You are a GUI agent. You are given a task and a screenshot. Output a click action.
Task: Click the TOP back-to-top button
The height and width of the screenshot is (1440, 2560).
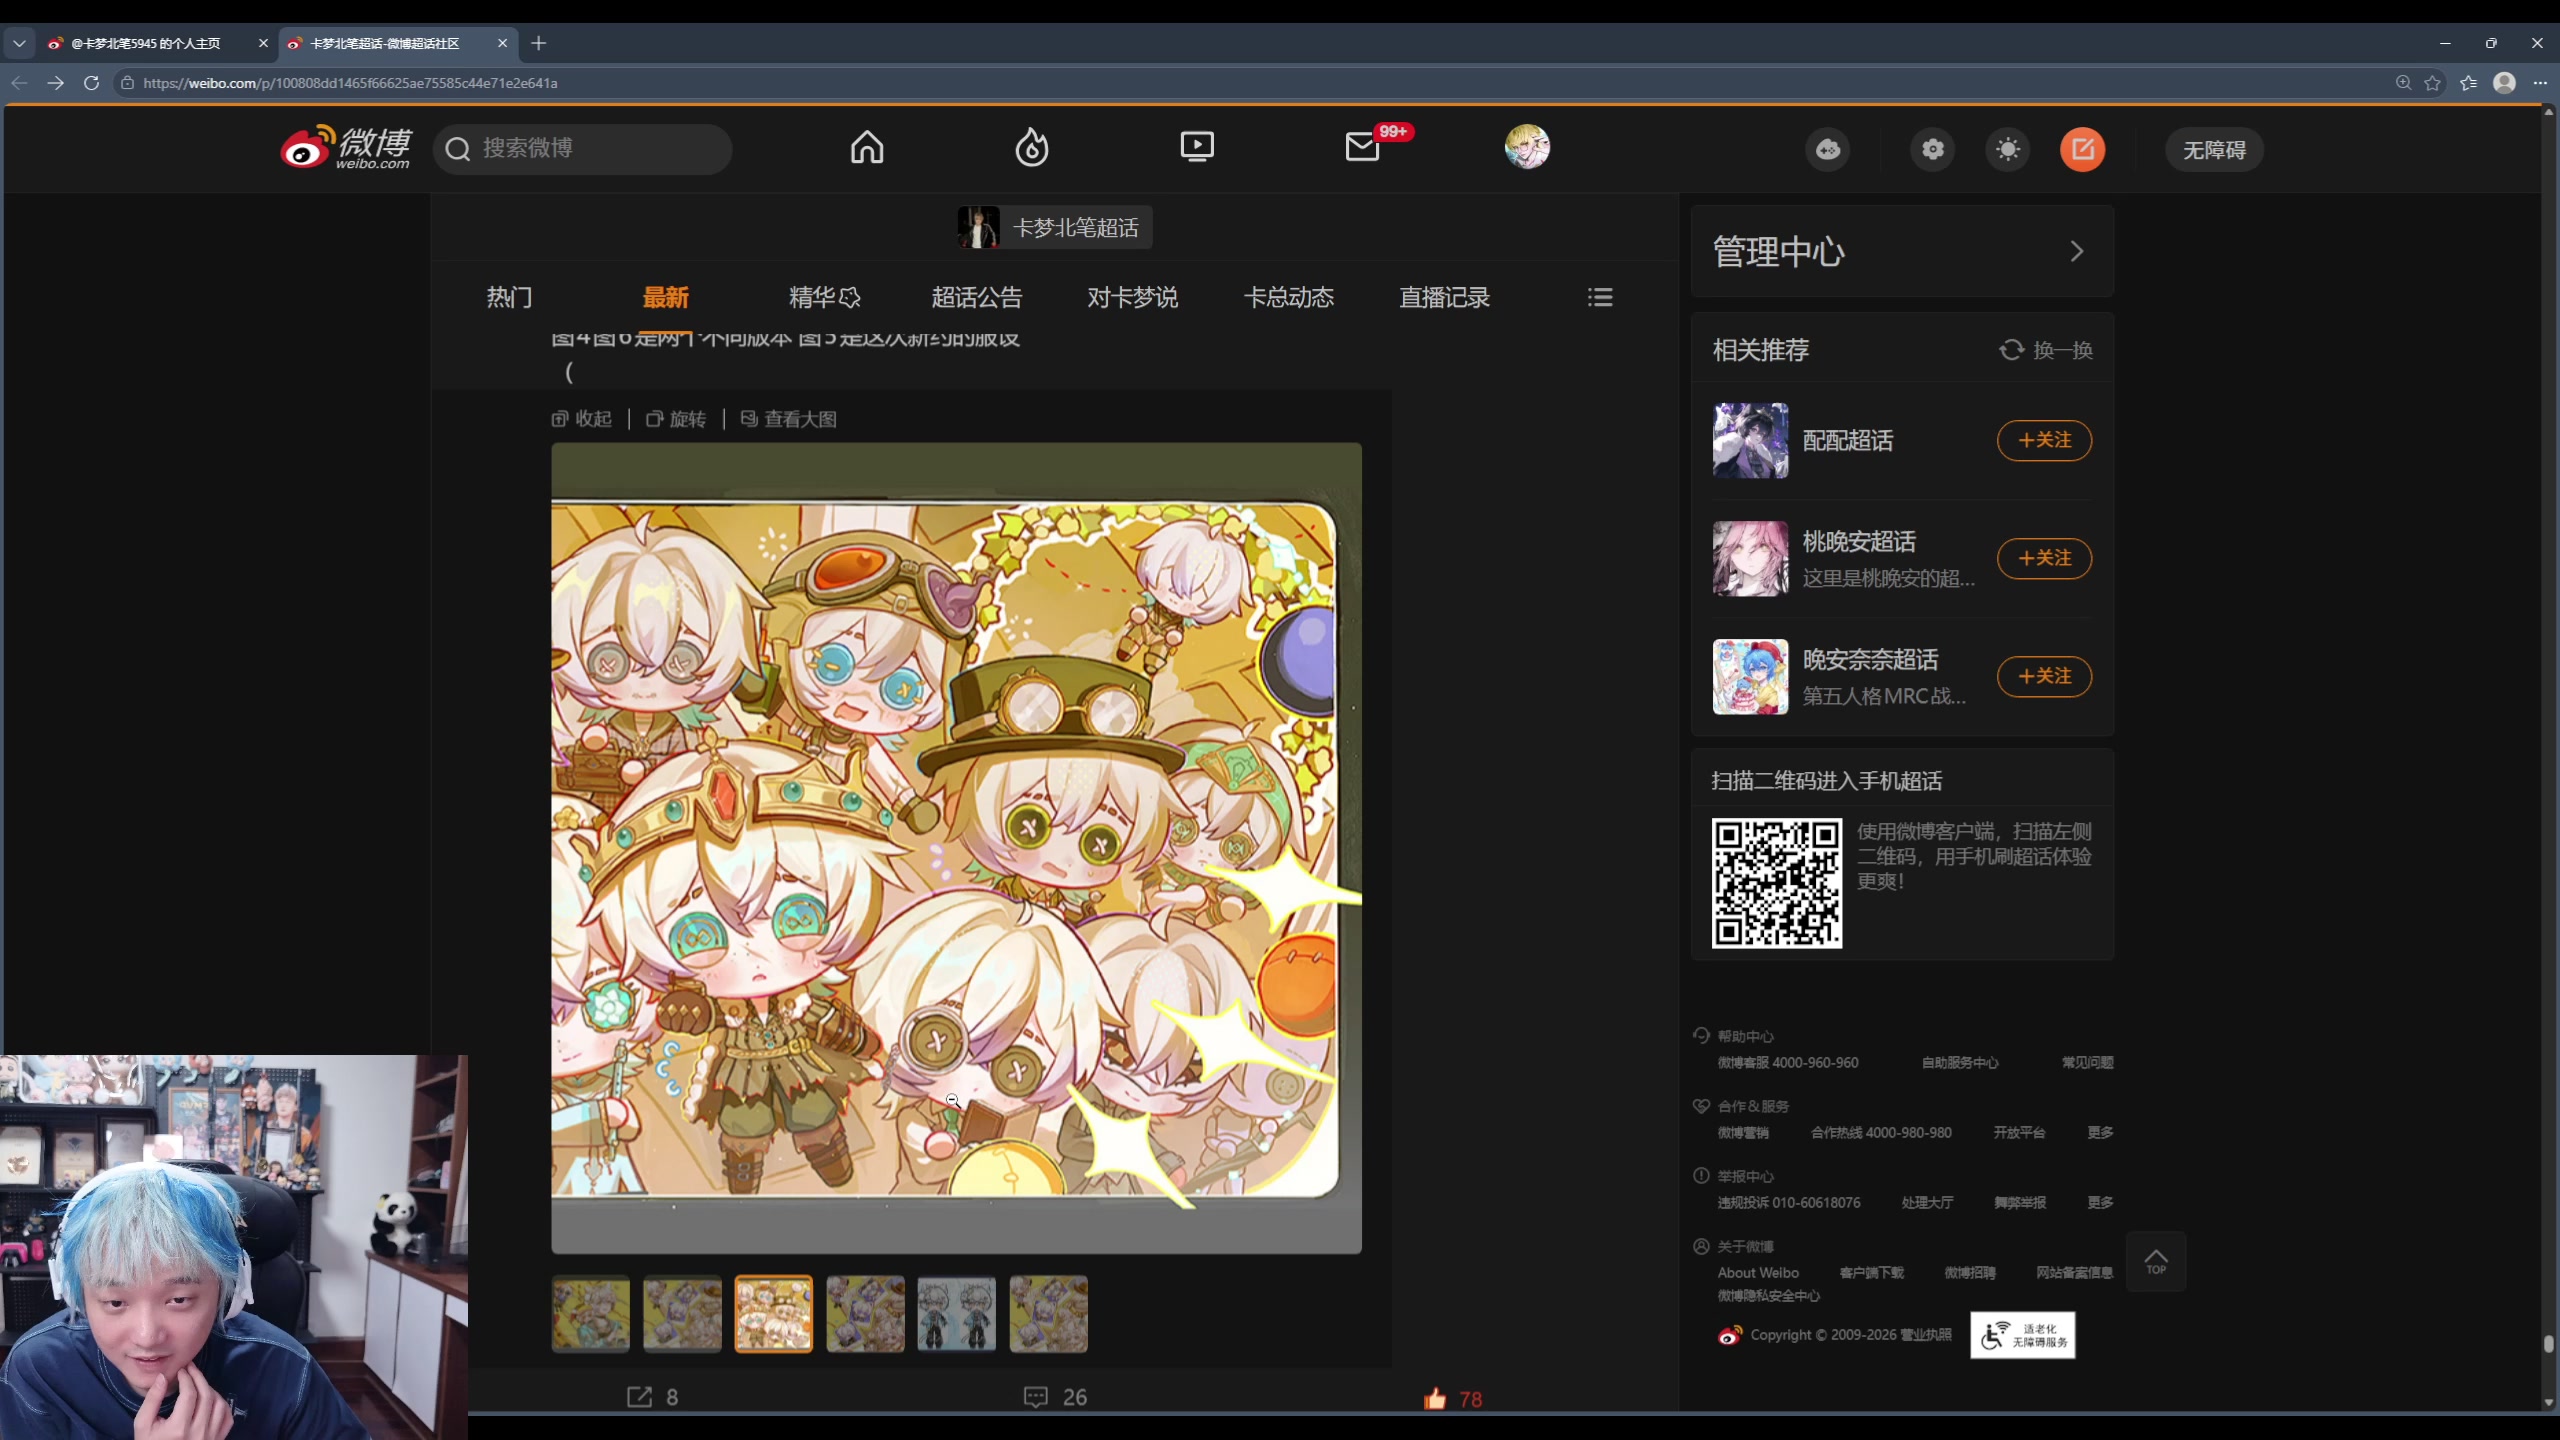pyautogui.click(x=2156, y=1262)
